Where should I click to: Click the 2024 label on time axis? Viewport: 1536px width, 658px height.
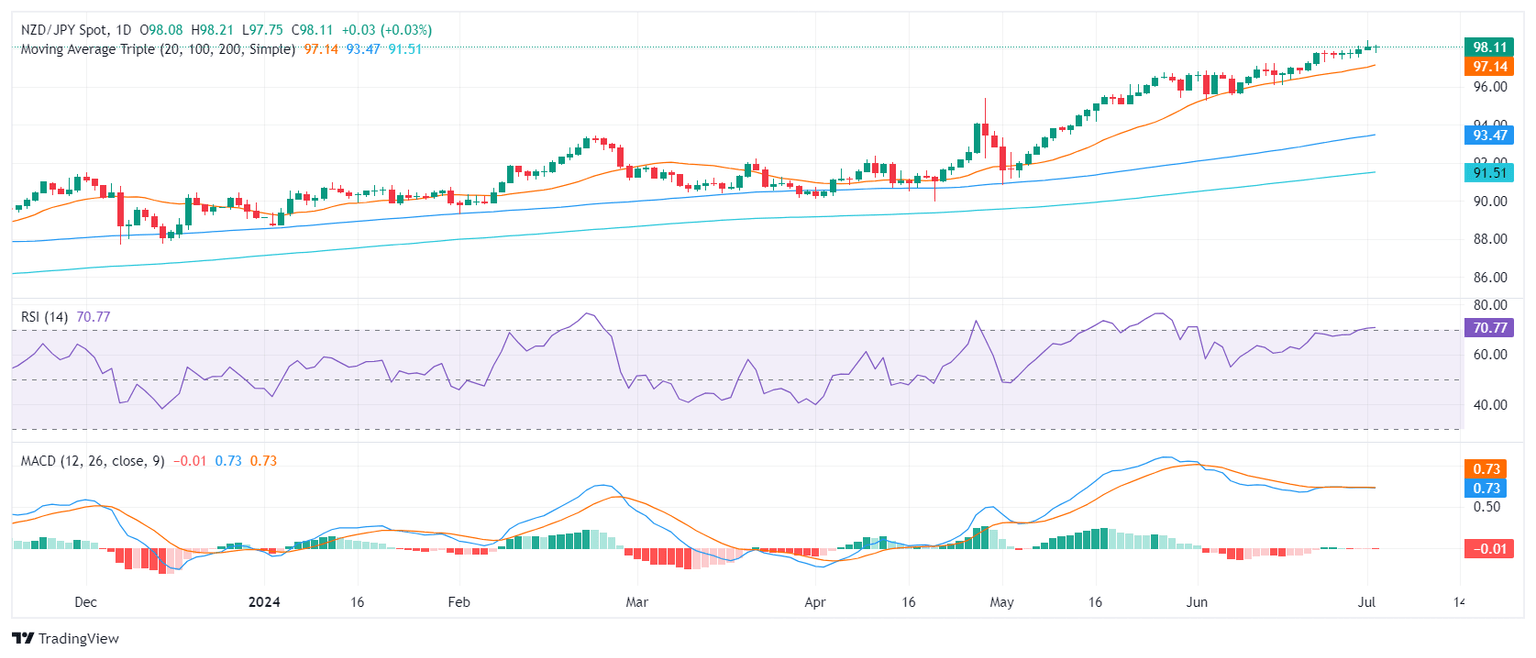pyautogui.click(x=264, y=603)
